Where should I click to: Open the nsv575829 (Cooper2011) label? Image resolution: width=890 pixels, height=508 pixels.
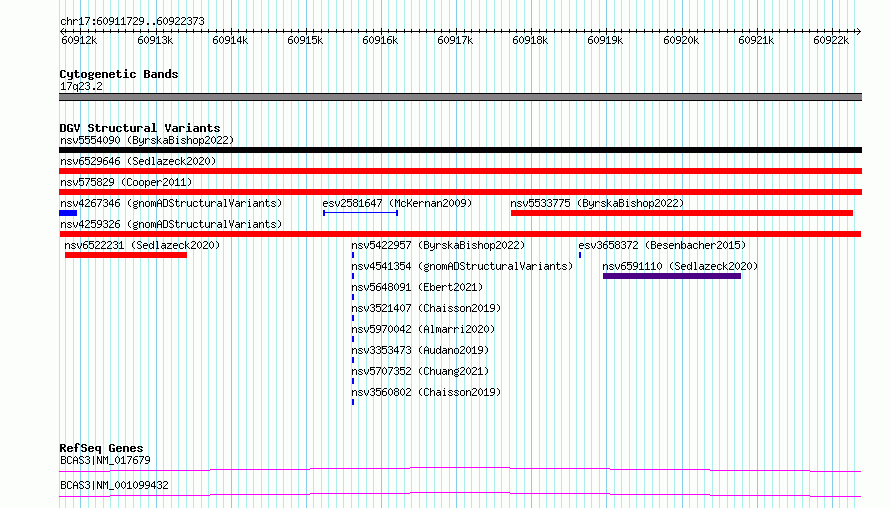(126, 182)
